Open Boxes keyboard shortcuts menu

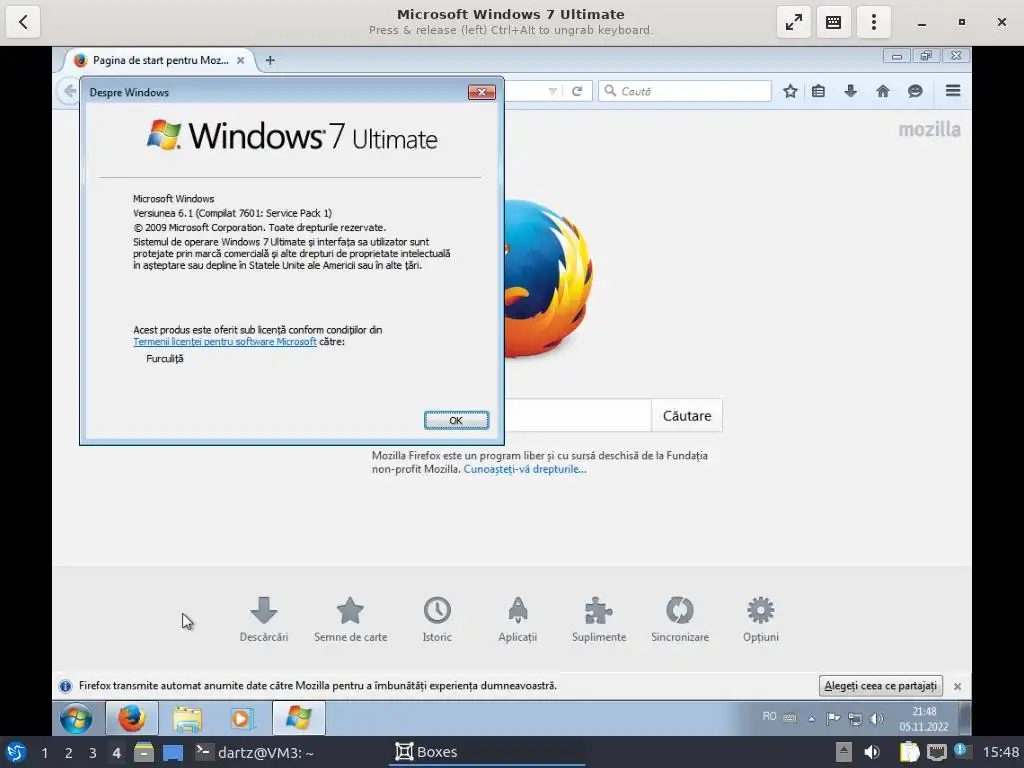[x=833, y=22]
